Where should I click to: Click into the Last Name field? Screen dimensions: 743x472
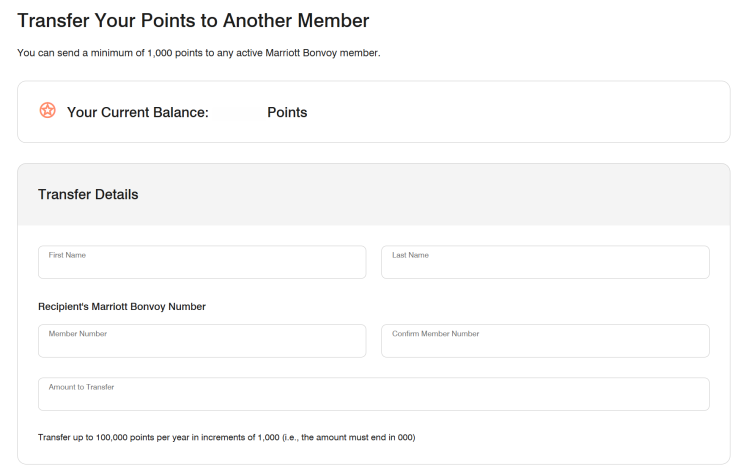tap(545, 265)
